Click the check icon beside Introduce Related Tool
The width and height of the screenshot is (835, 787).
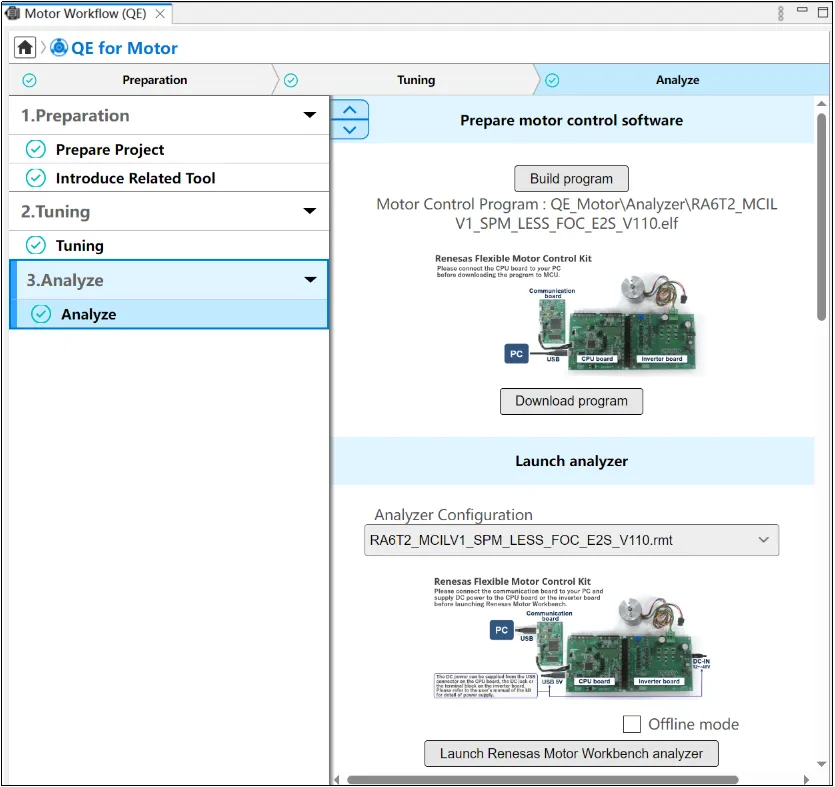click(x=36, y=178)
